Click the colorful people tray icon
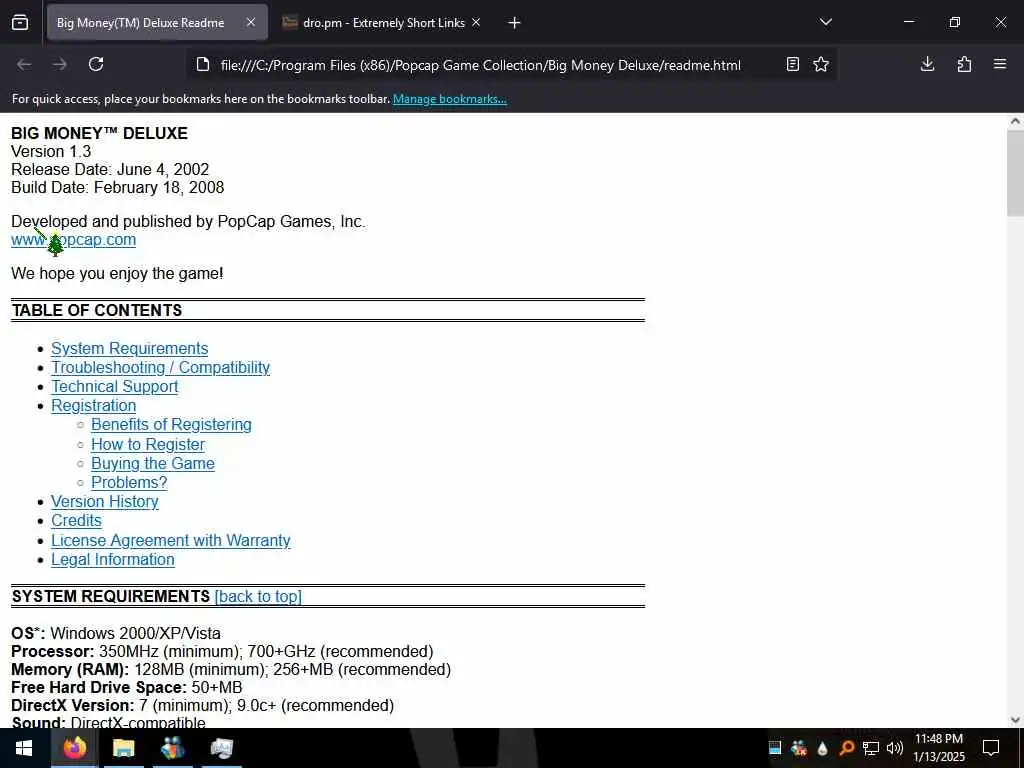Screen dimensions: 1024x768 click(799, 748)
